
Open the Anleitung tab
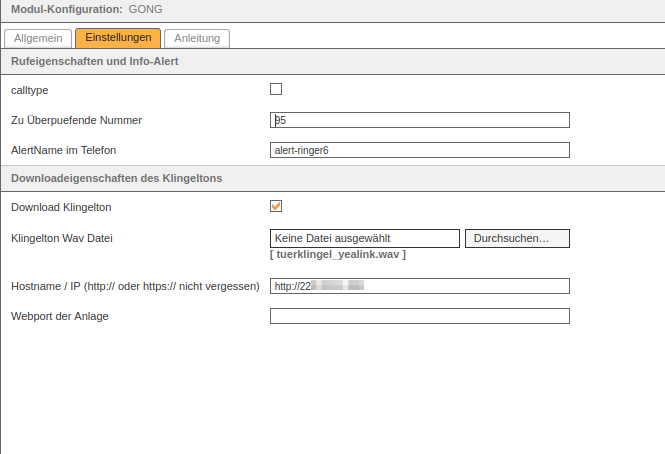point(197,38)
